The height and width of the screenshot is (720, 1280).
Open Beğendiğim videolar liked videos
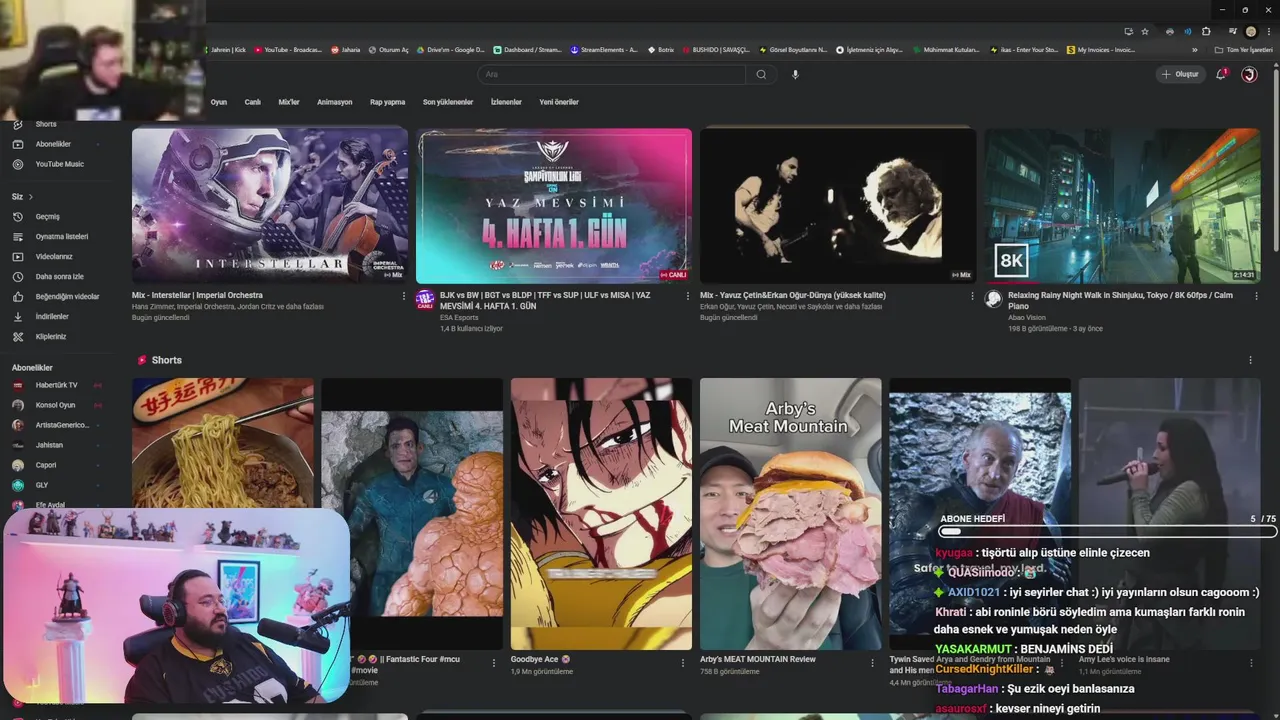click(x=67, y=297)
